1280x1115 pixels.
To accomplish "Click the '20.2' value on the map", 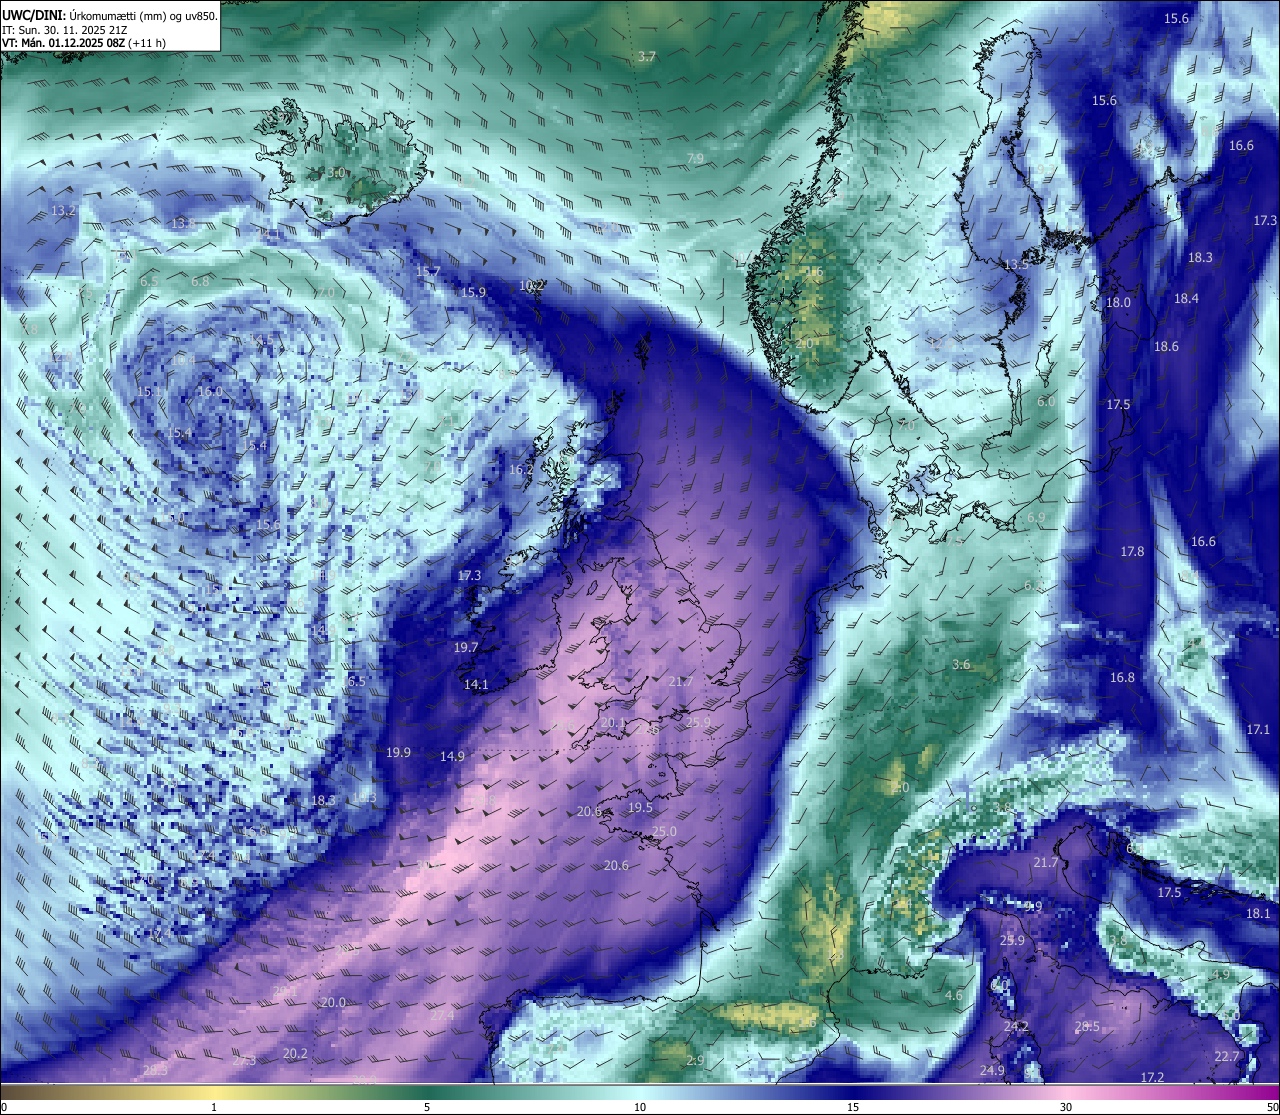I will pyautogui.click(x=295, y=1054).
